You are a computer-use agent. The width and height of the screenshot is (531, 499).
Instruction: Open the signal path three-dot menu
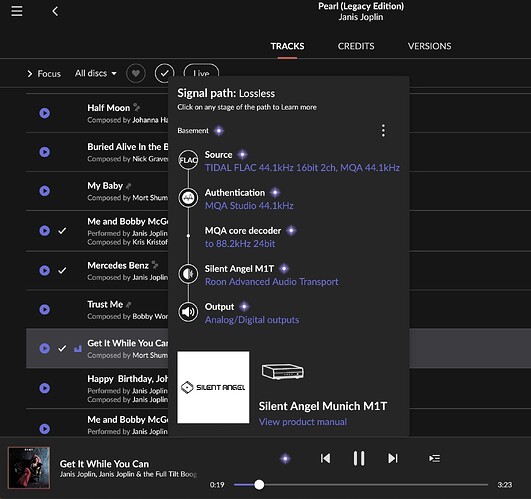click(x=383, y=130)
